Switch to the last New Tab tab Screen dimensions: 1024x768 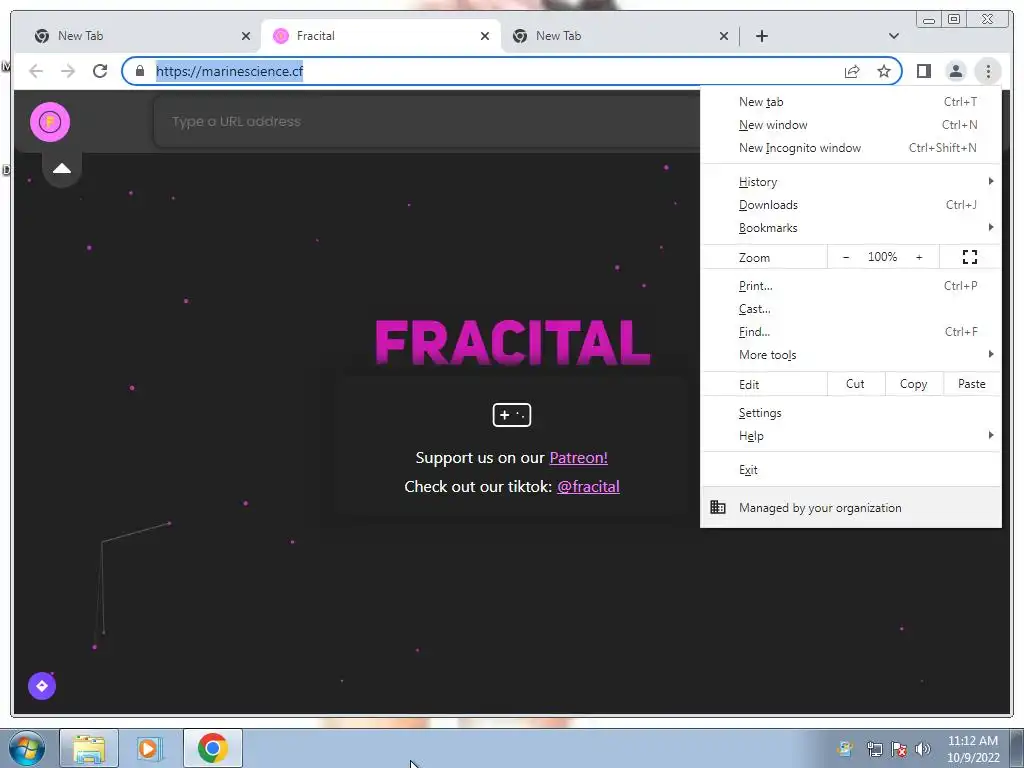pyautogui.click(x=619, y=36)
